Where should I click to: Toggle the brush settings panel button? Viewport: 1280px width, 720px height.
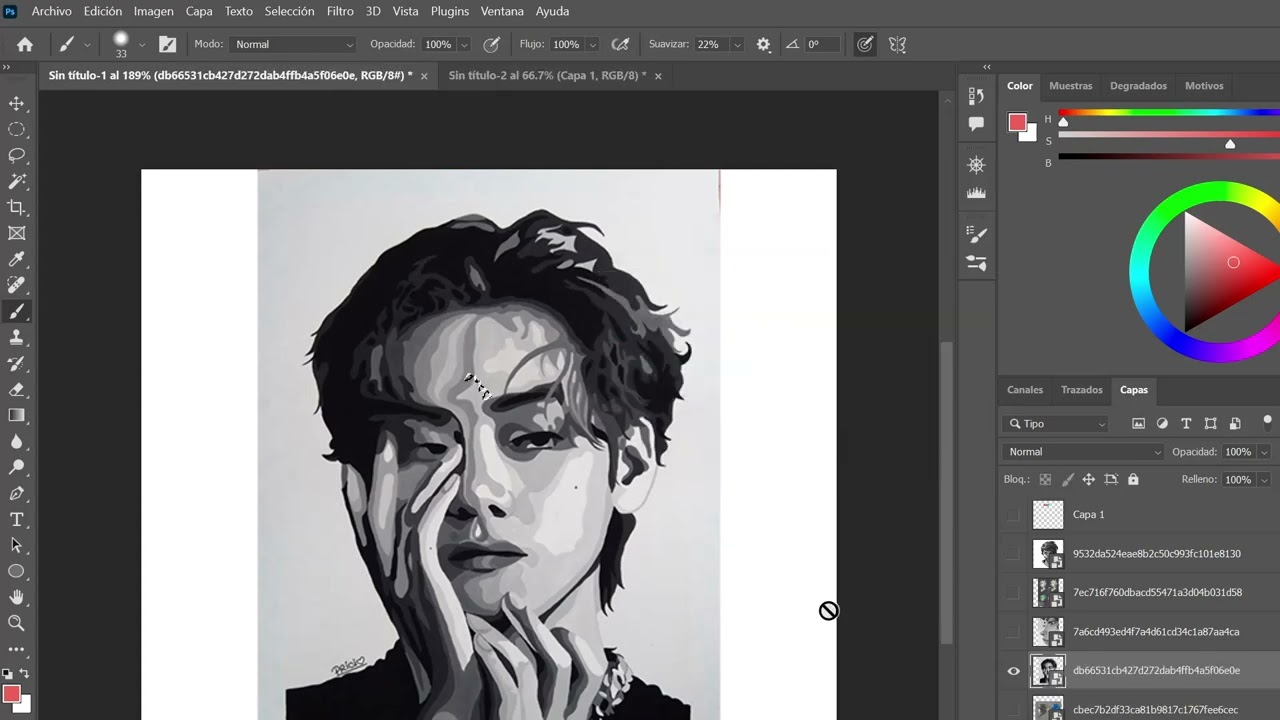167,44
